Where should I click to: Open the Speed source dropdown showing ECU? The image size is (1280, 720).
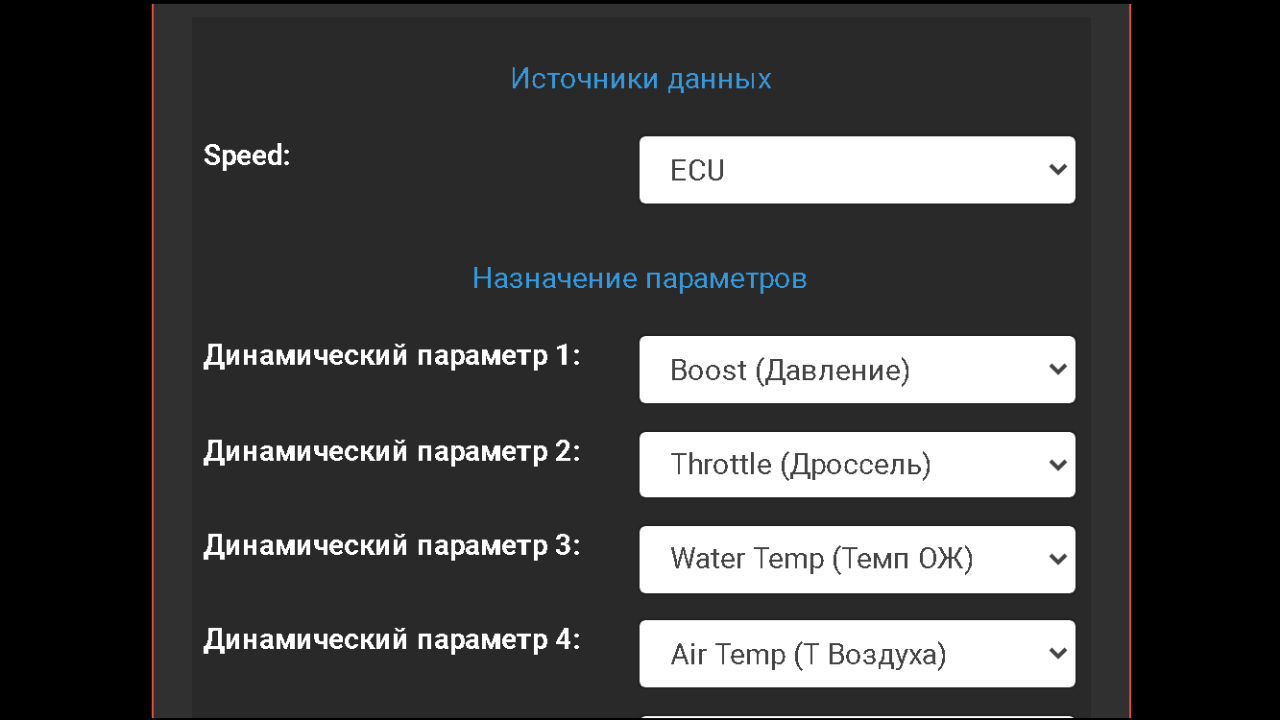point(857,170)
